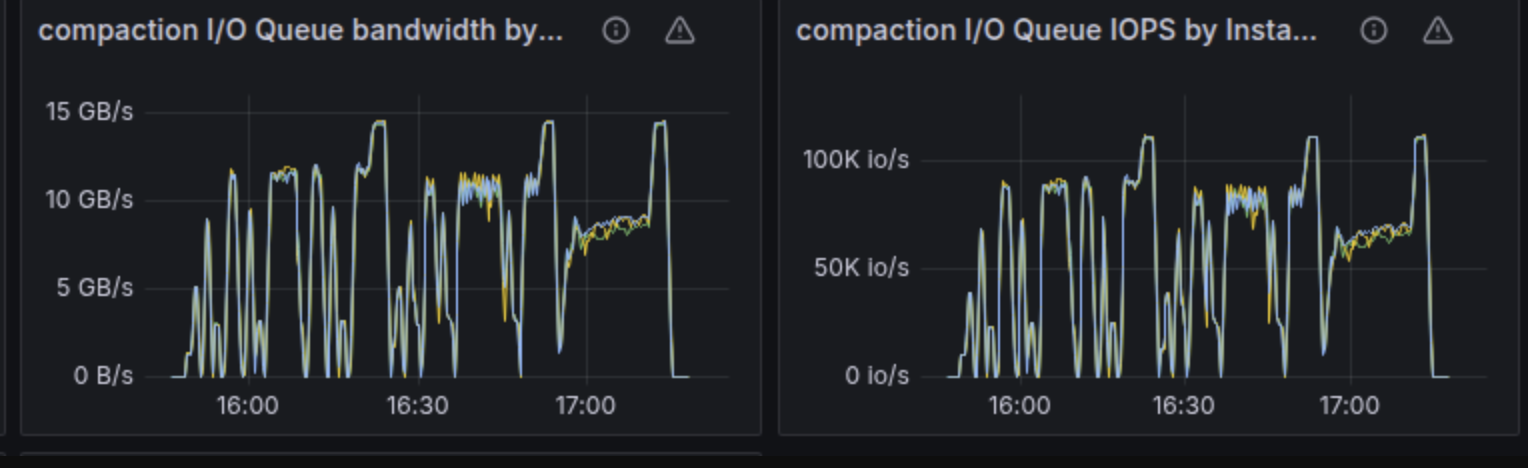Select 16:00 on the bandwidth time axis
The width and height of the screenshot is (1528, 468).
248,406
